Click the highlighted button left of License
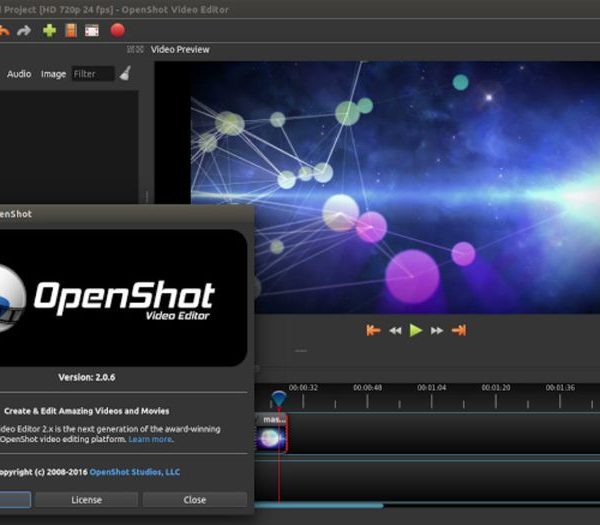 tap(15, 500)
